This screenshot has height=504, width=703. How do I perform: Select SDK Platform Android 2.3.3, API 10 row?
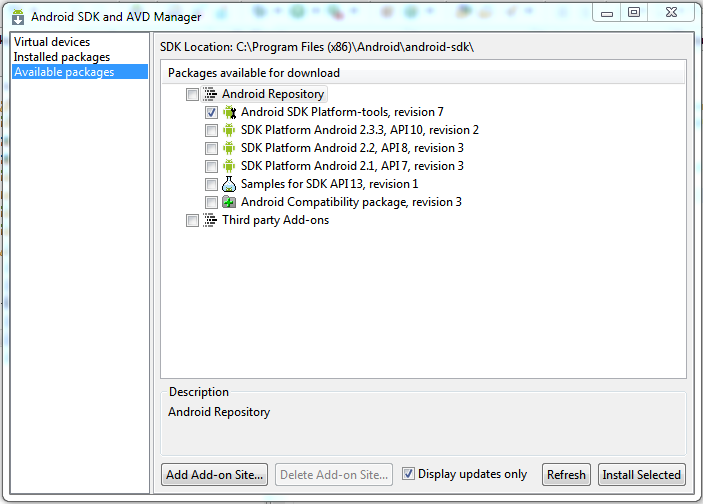(360, 130)
